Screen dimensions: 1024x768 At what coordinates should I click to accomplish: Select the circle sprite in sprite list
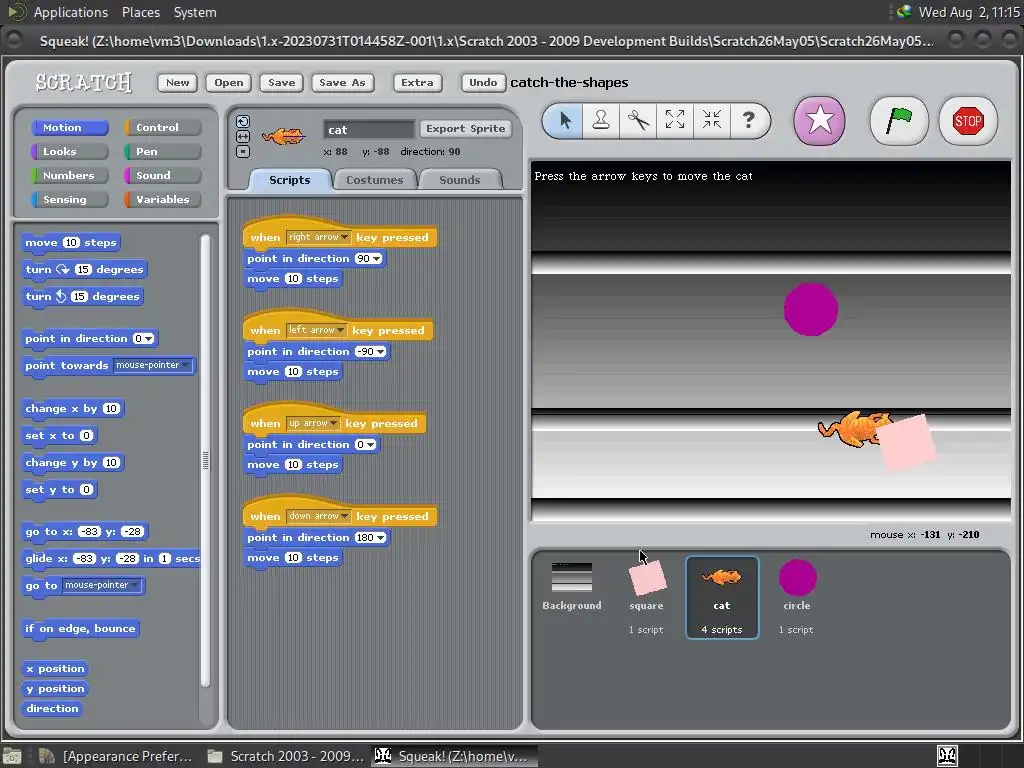point(797,596)
